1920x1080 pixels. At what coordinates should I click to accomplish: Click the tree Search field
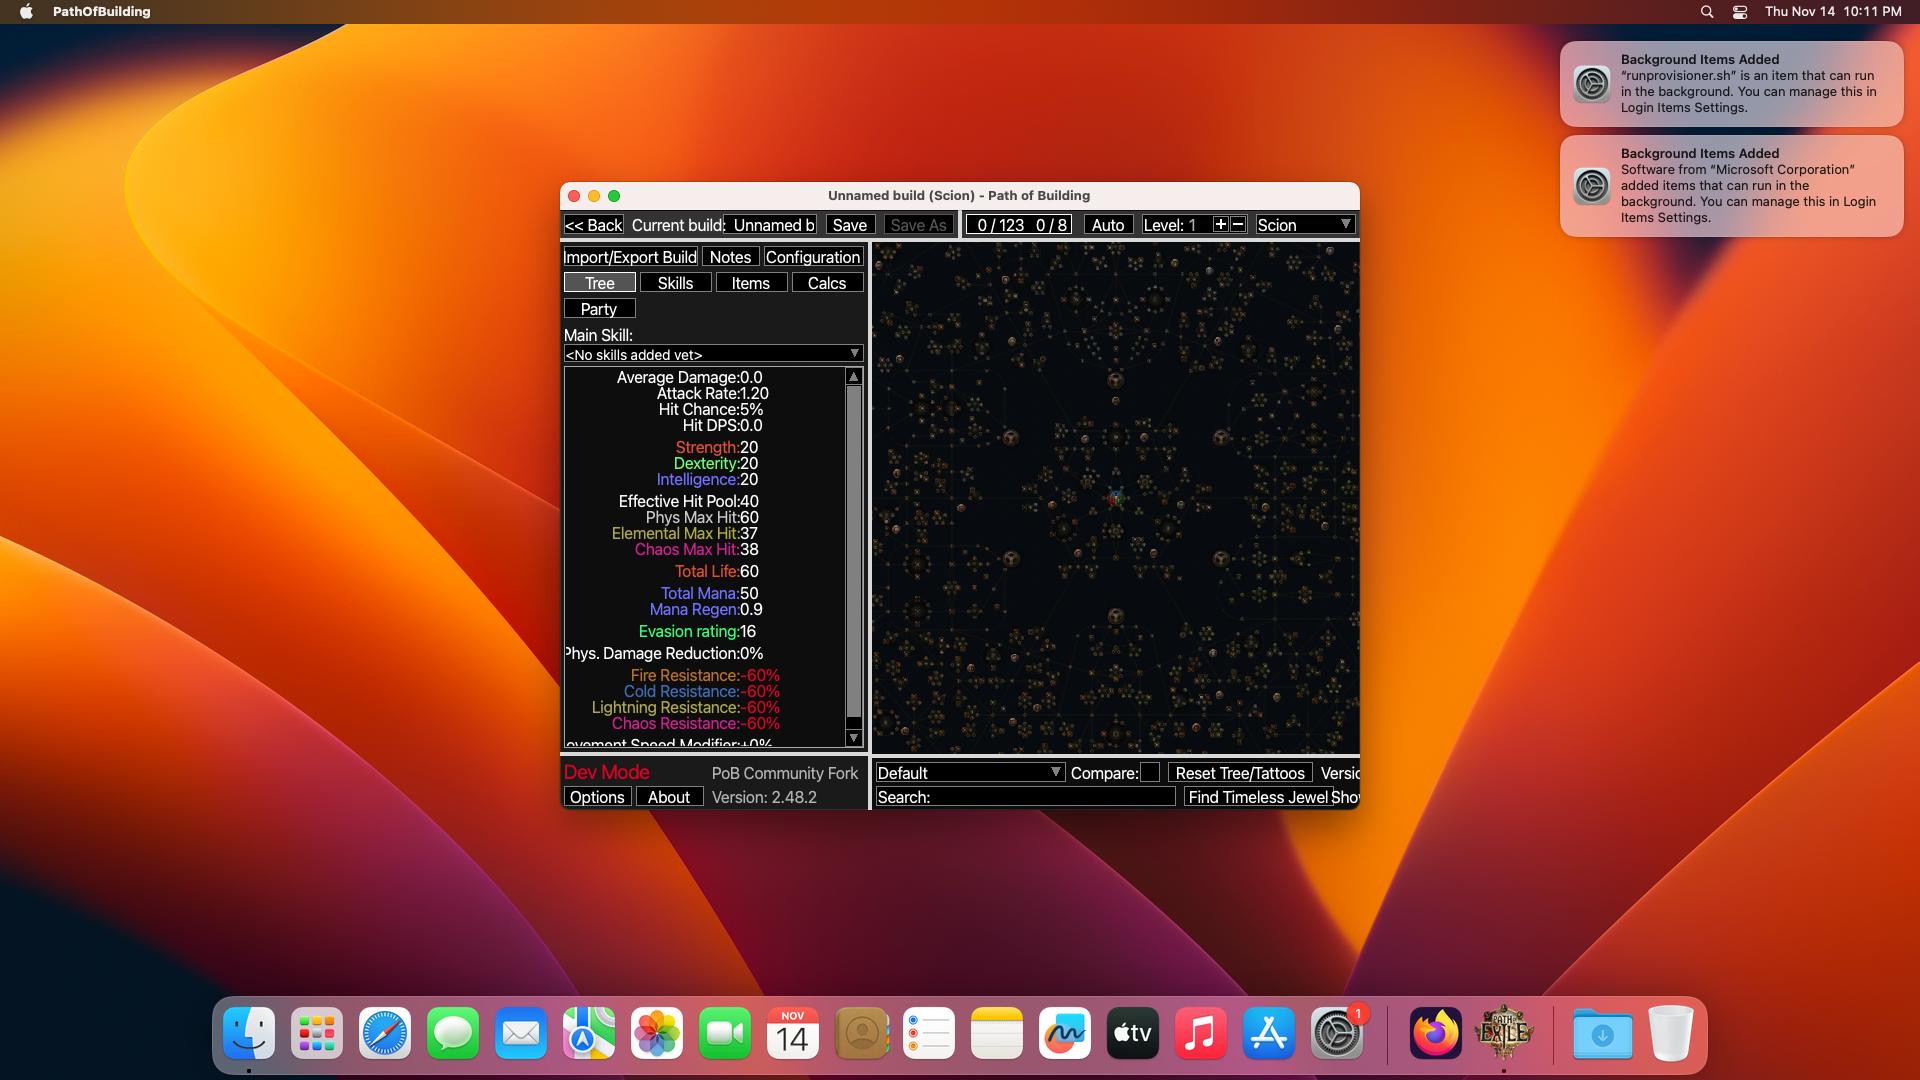1025,796
